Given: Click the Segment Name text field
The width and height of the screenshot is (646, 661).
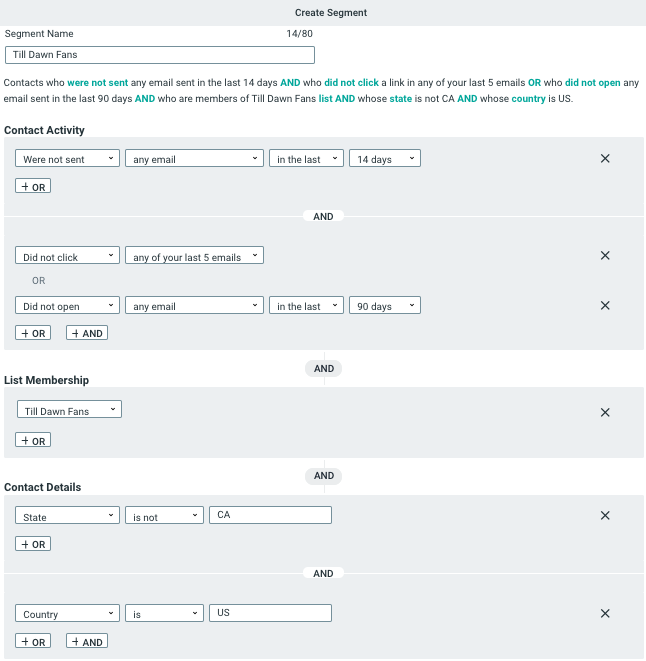Looking at the screenshot, I should 160,55.
